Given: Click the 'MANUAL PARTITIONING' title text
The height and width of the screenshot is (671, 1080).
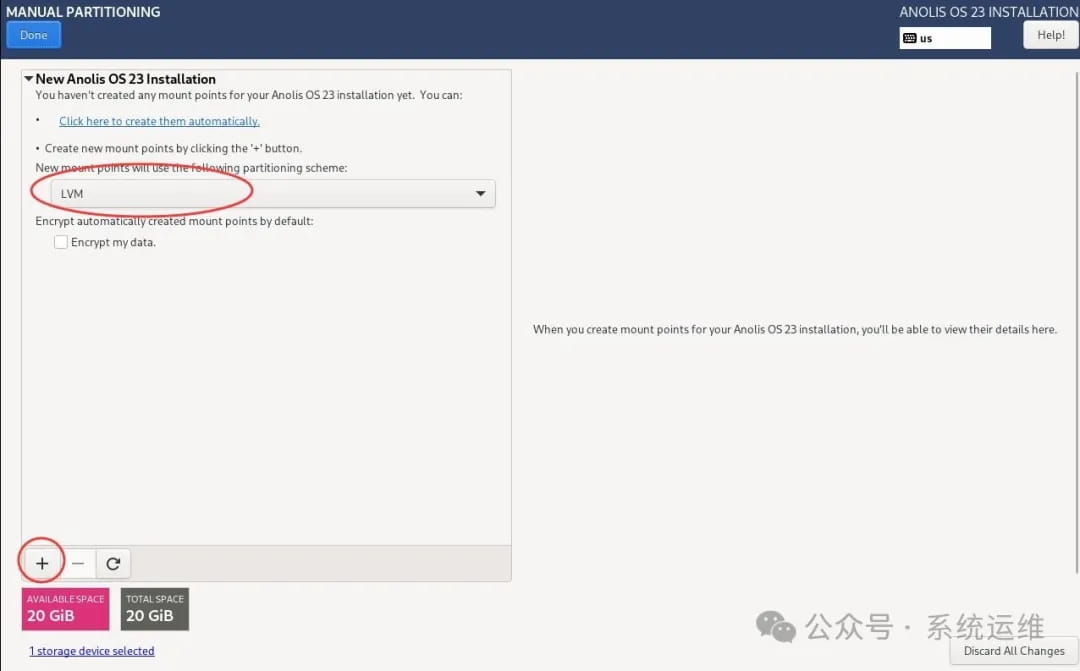Looking at the screenshot, I should coord(83,12).
